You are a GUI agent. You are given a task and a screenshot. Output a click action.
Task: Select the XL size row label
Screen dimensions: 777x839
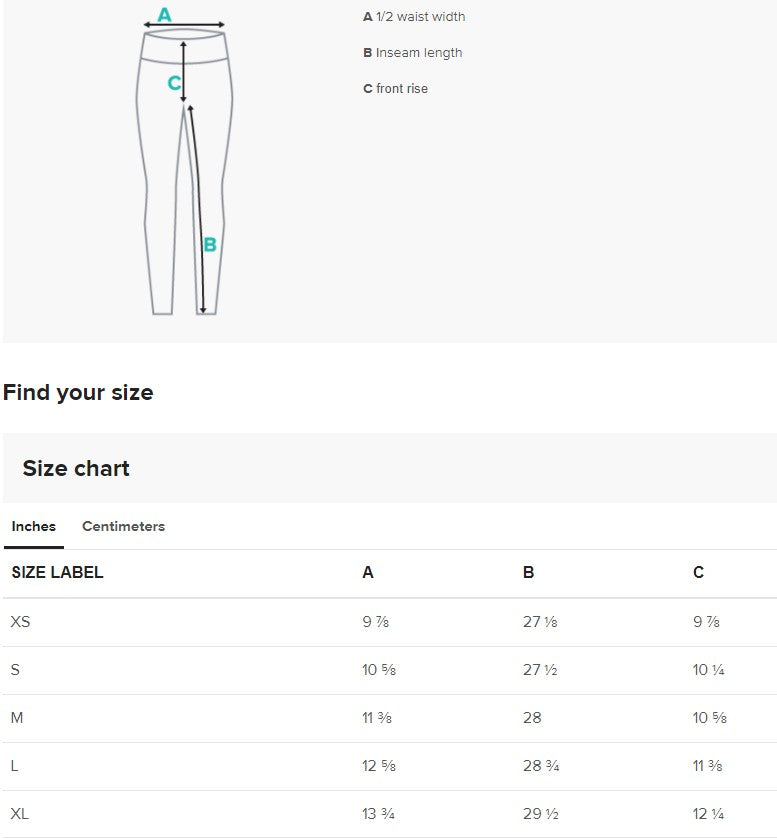click(20, 814)
